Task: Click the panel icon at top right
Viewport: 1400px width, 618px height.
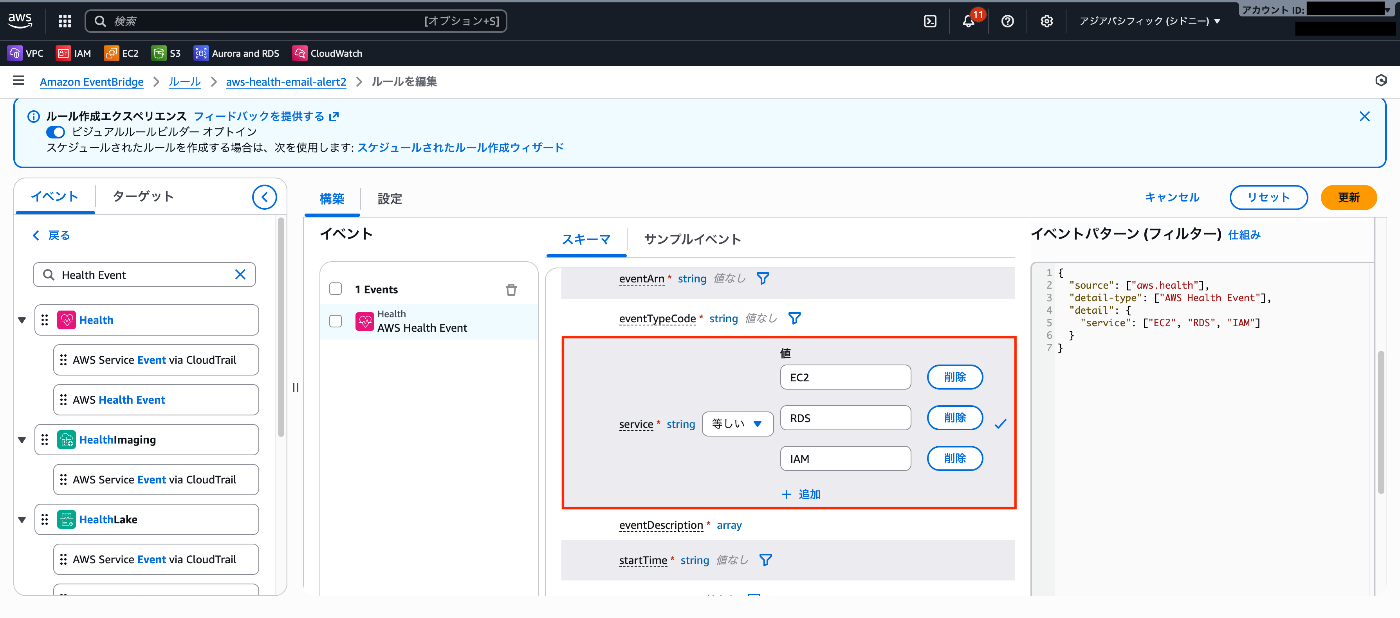Action: pos(1381,81)
